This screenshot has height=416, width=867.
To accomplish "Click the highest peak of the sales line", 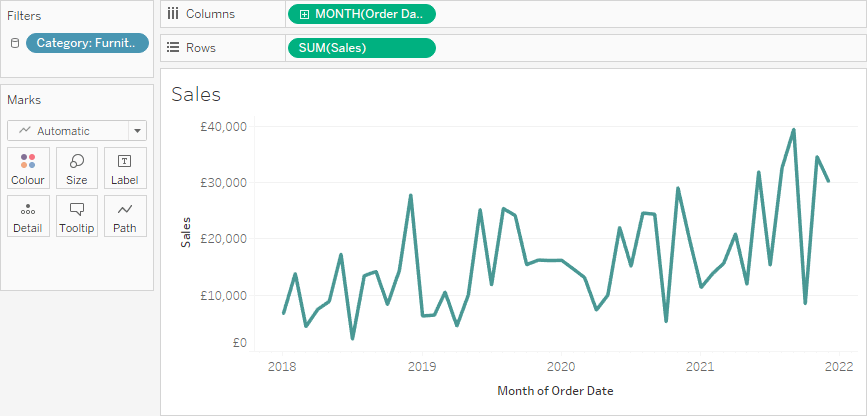I will [793, 130].
